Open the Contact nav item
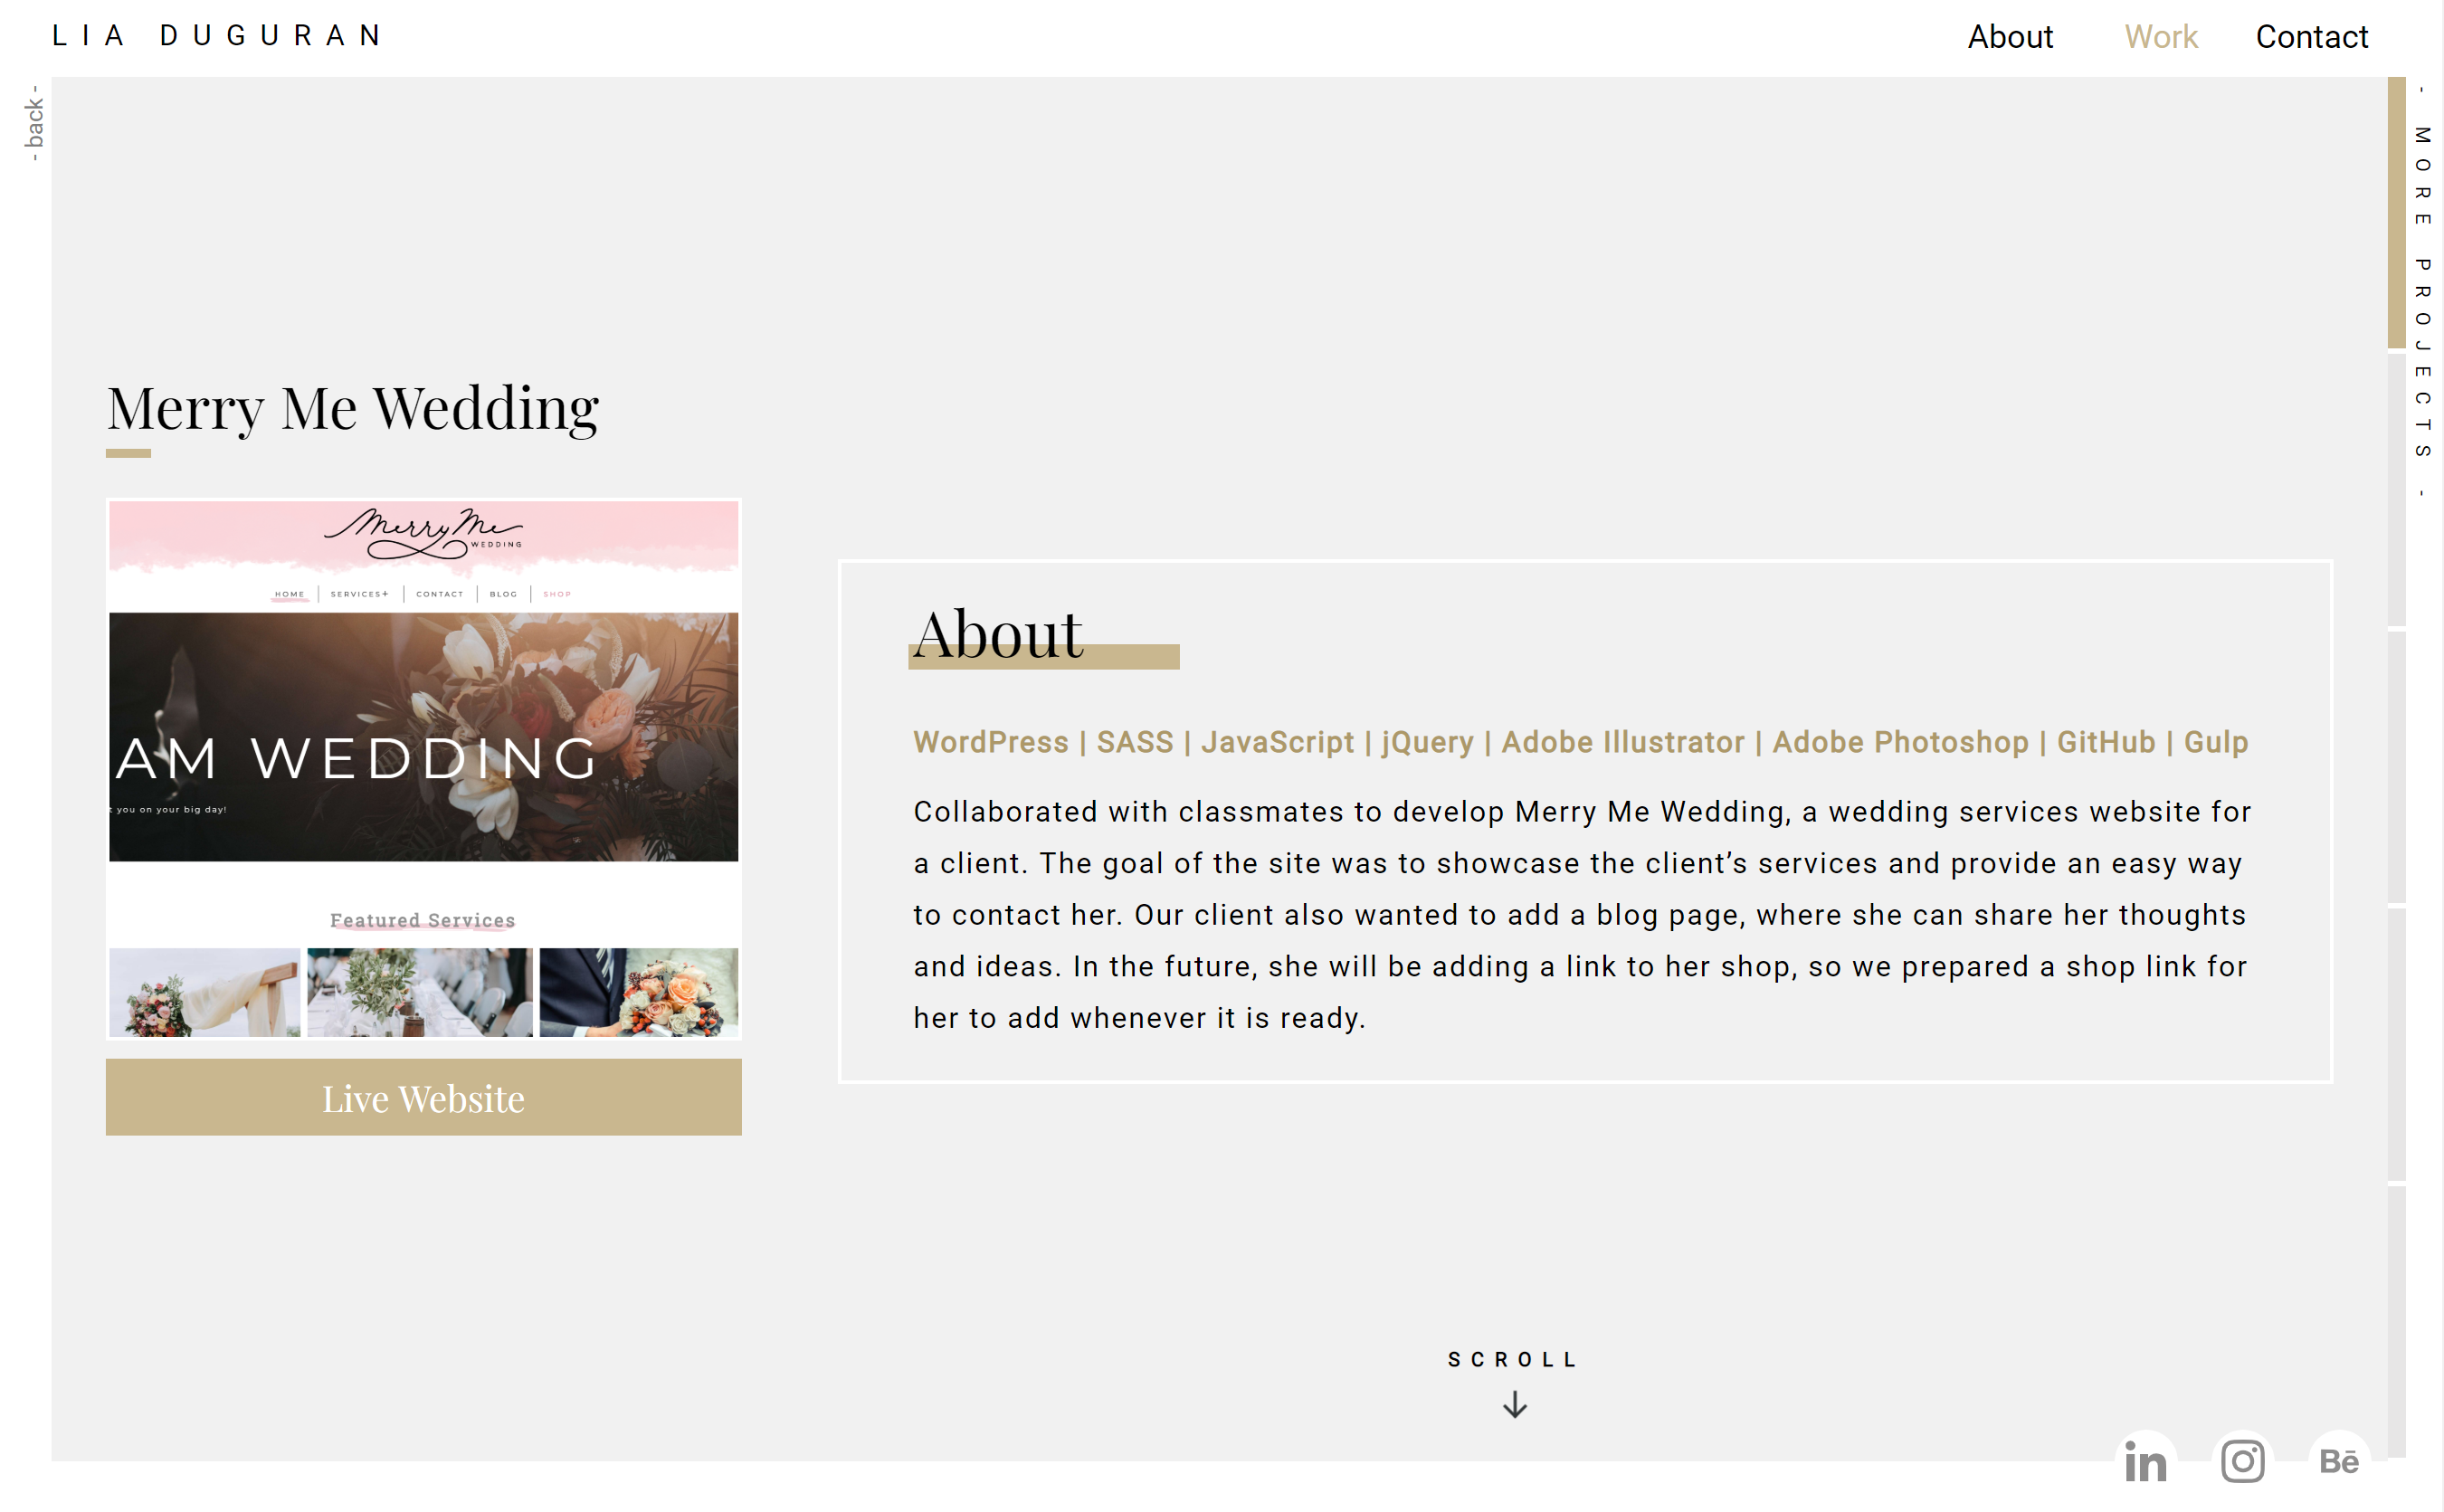 (x=2311, y=37)
